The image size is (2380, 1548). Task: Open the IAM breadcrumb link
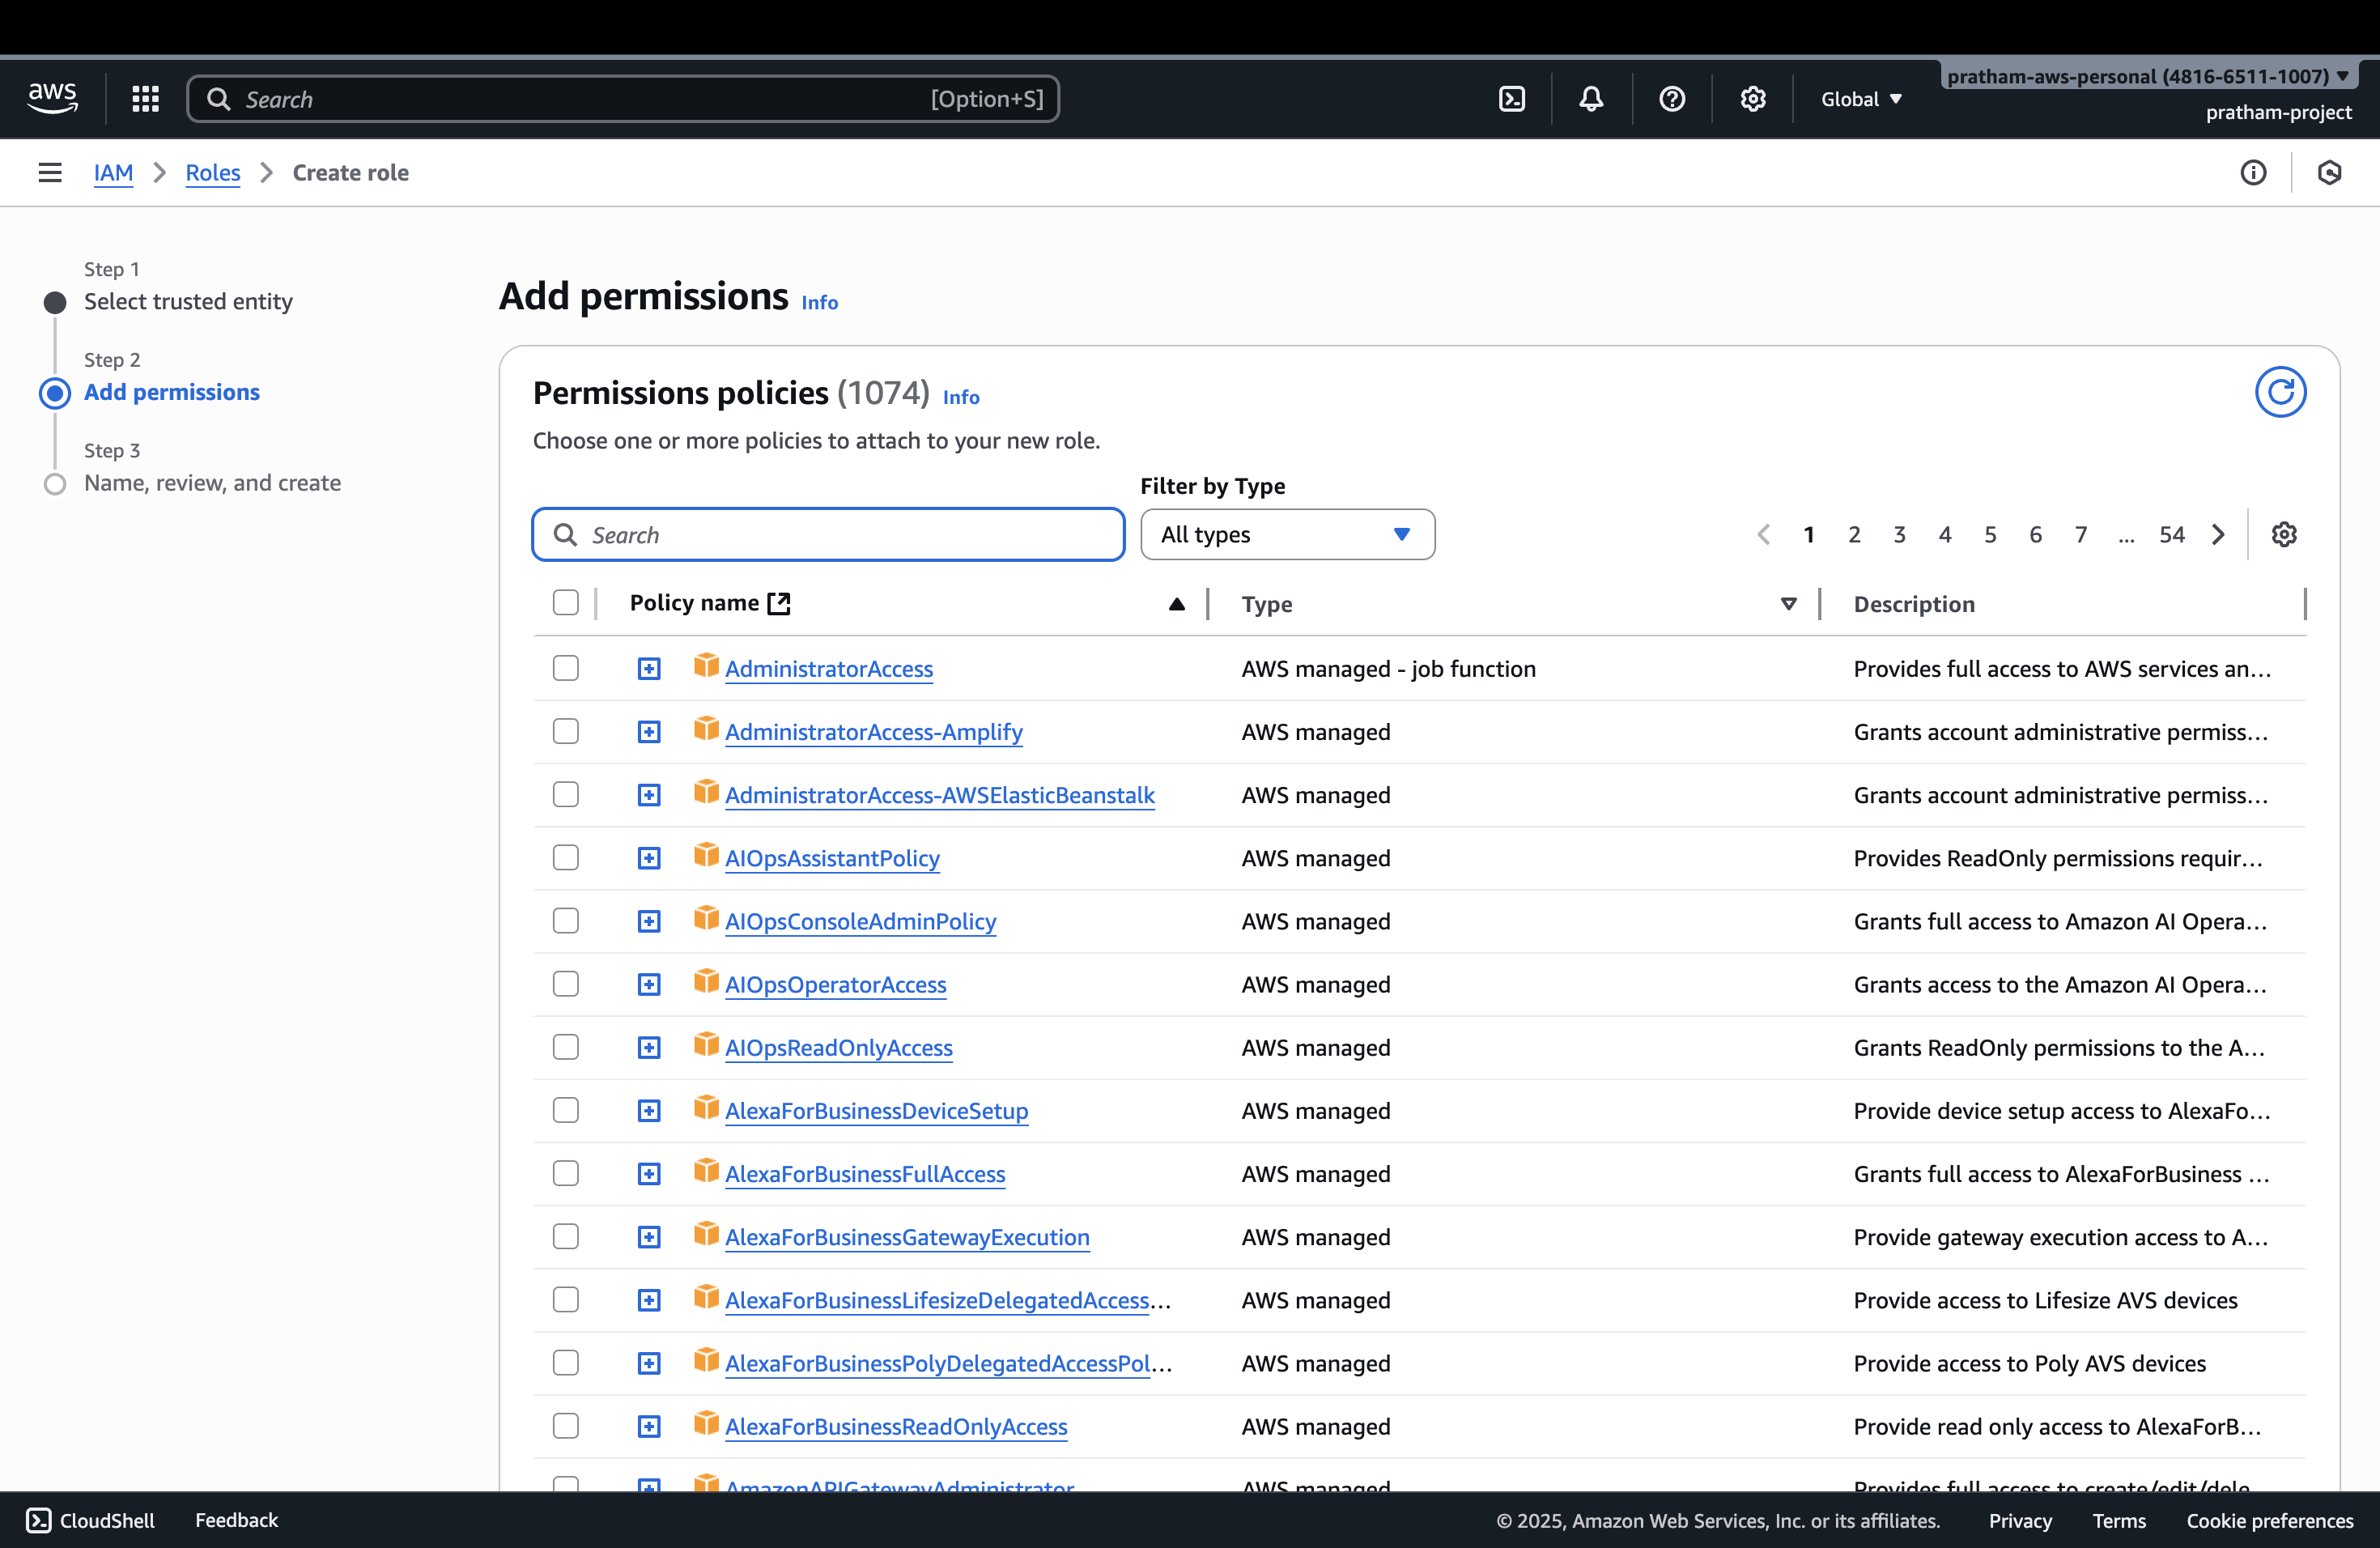[113, 172]
